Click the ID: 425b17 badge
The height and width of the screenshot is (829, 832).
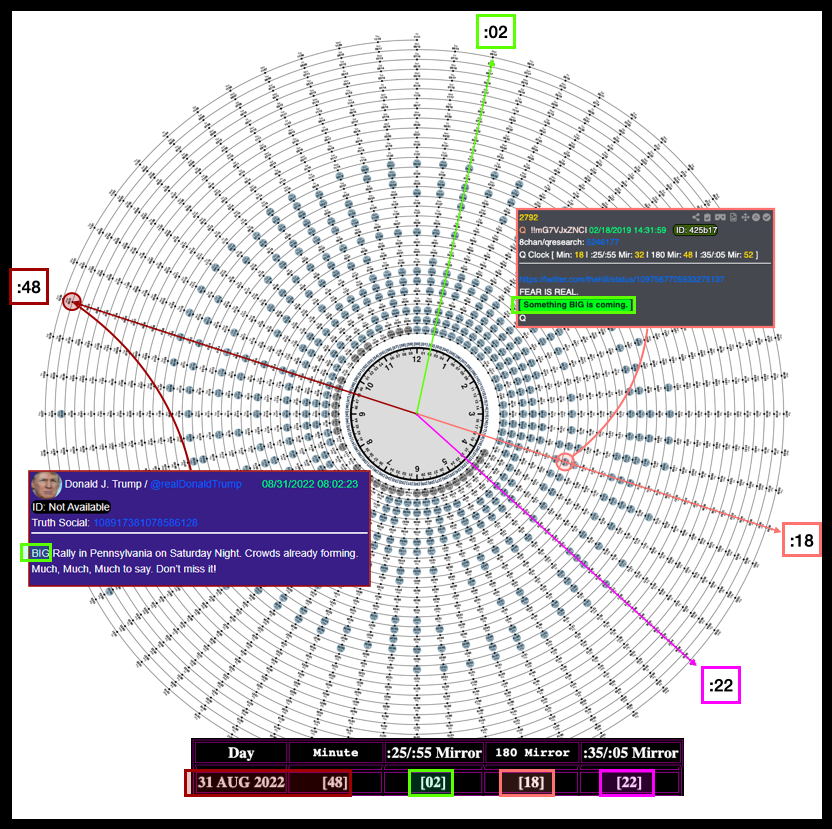696,230
